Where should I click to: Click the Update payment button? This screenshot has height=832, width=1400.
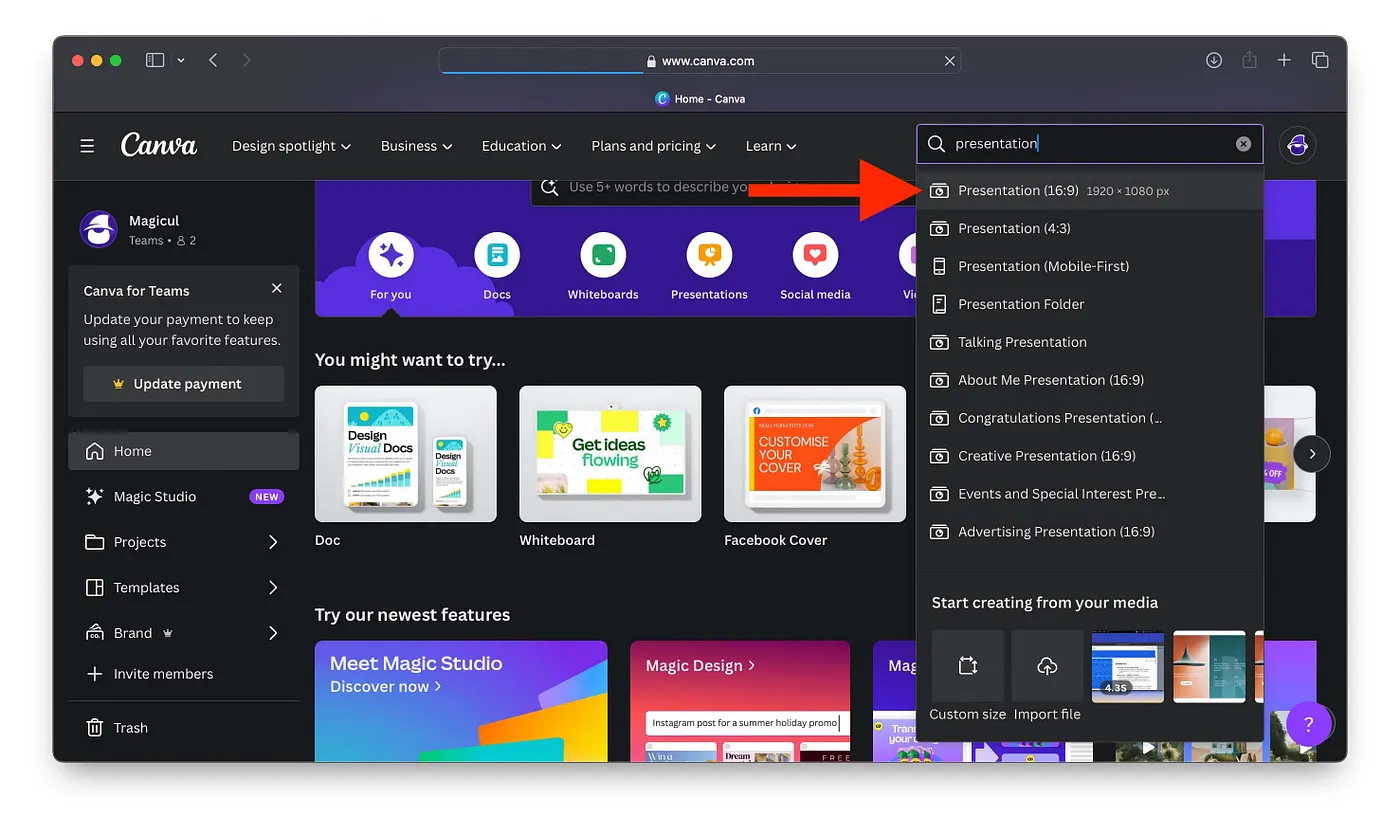pyautogui.click(x=184, y=384)
